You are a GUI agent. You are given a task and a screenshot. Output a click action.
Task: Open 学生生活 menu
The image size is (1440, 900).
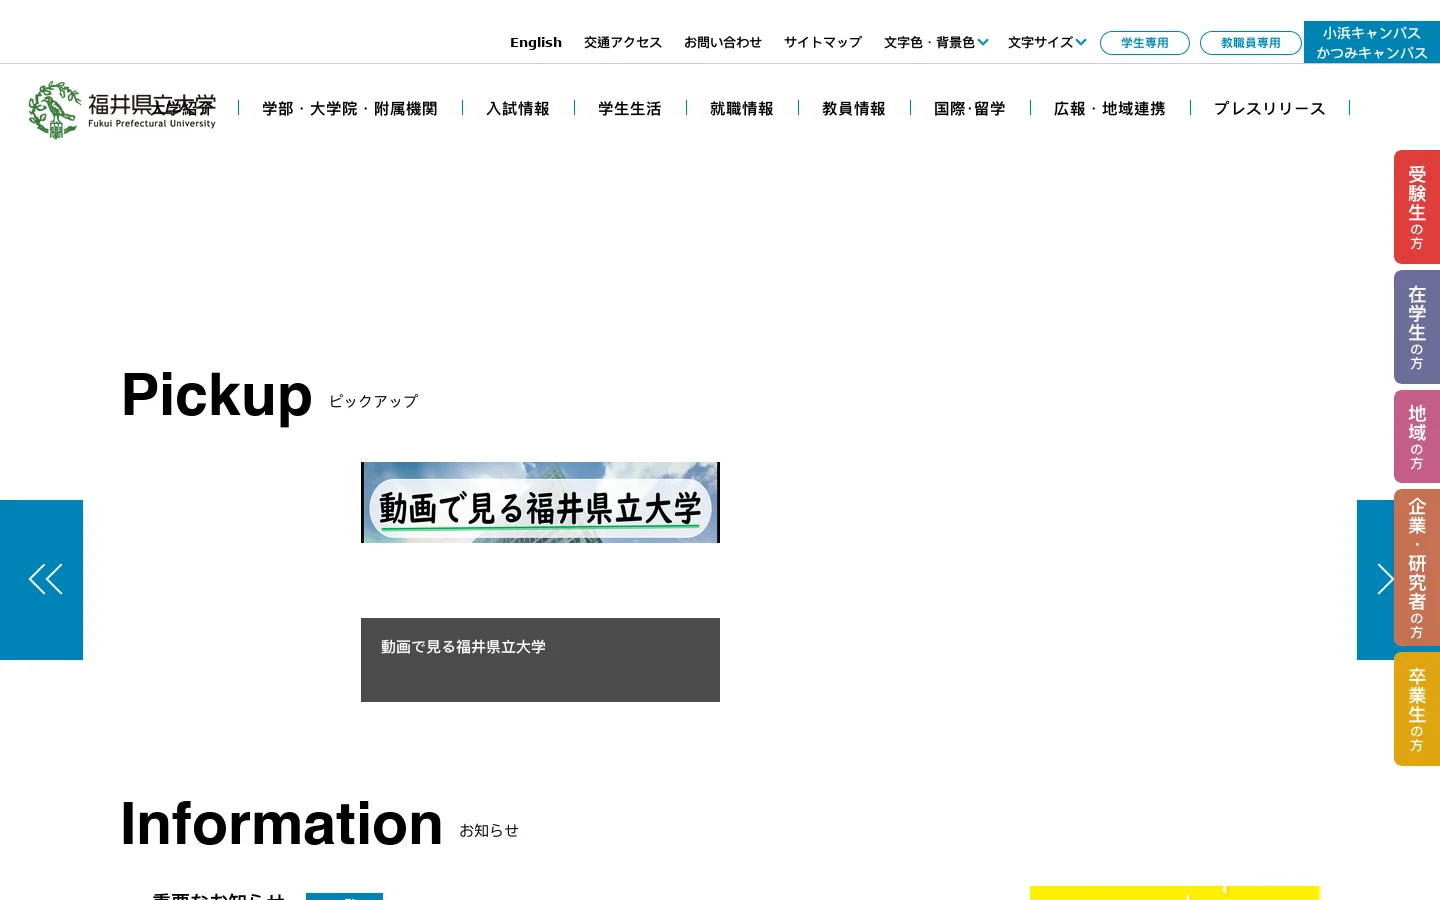point(630,108)
